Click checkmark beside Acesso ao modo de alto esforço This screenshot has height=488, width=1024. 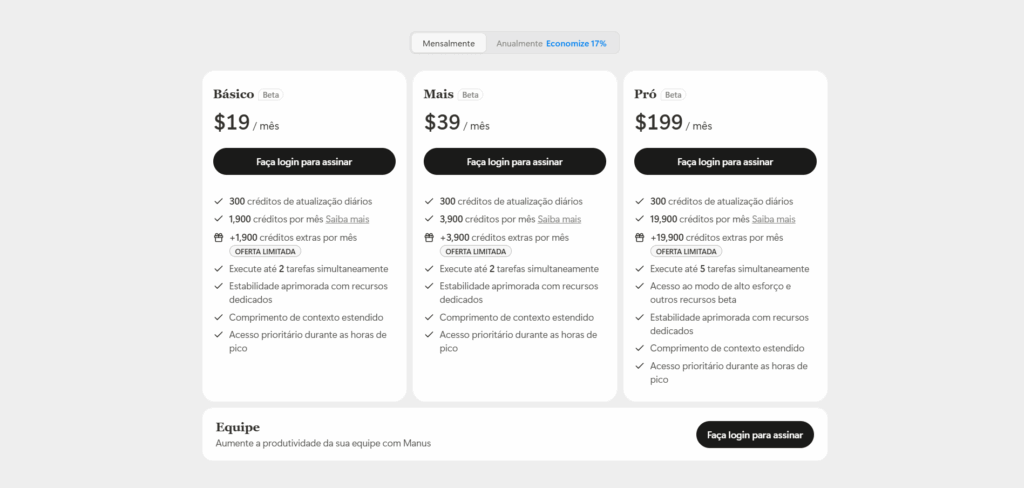[x=639, y=286]
